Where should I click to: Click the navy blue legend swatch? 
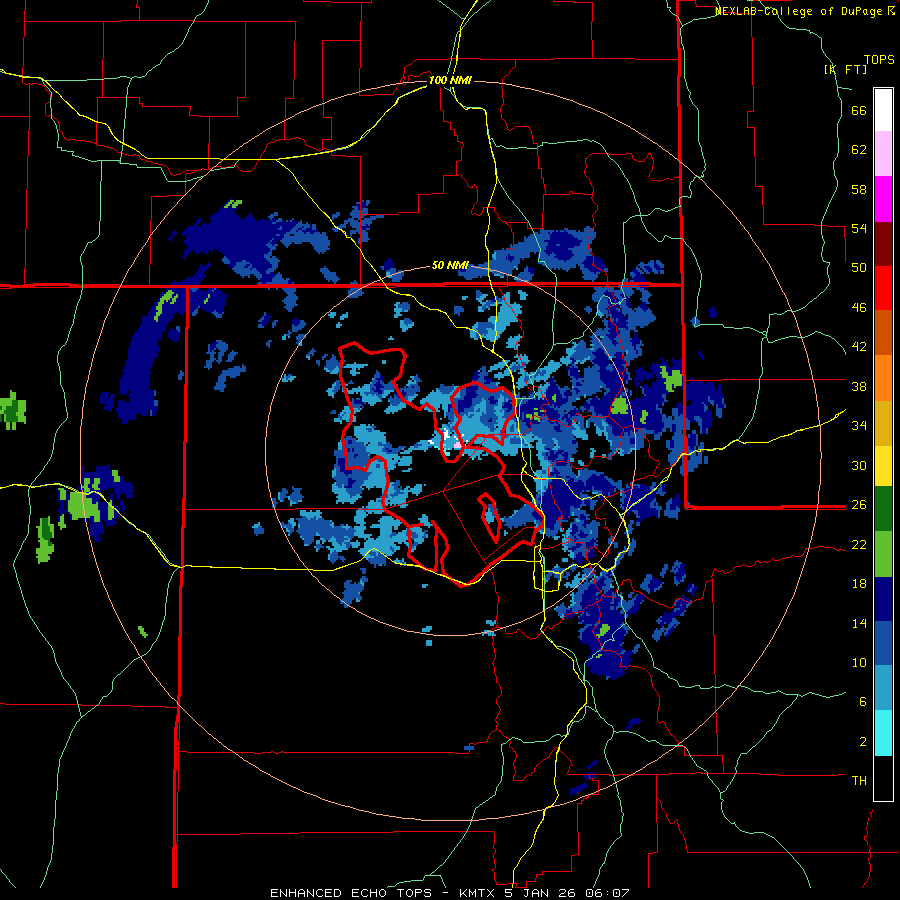pyautogui.click(x=883, y=599)
